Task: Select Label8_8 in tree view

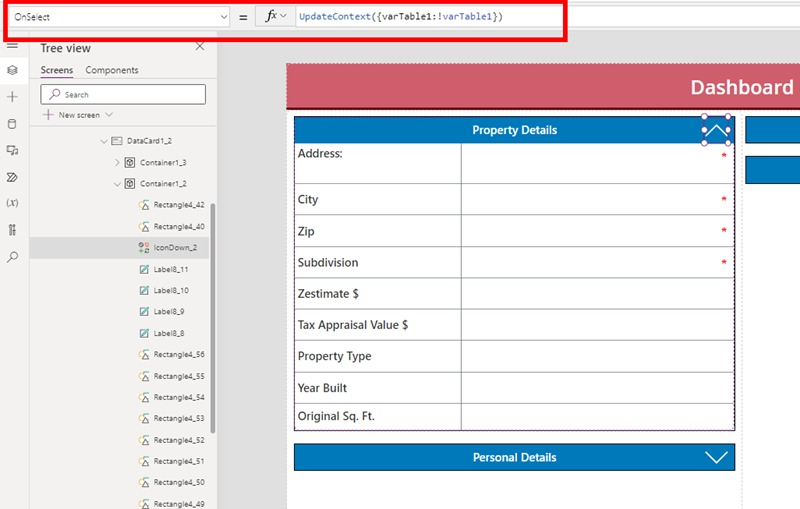Action: point(168,333)
